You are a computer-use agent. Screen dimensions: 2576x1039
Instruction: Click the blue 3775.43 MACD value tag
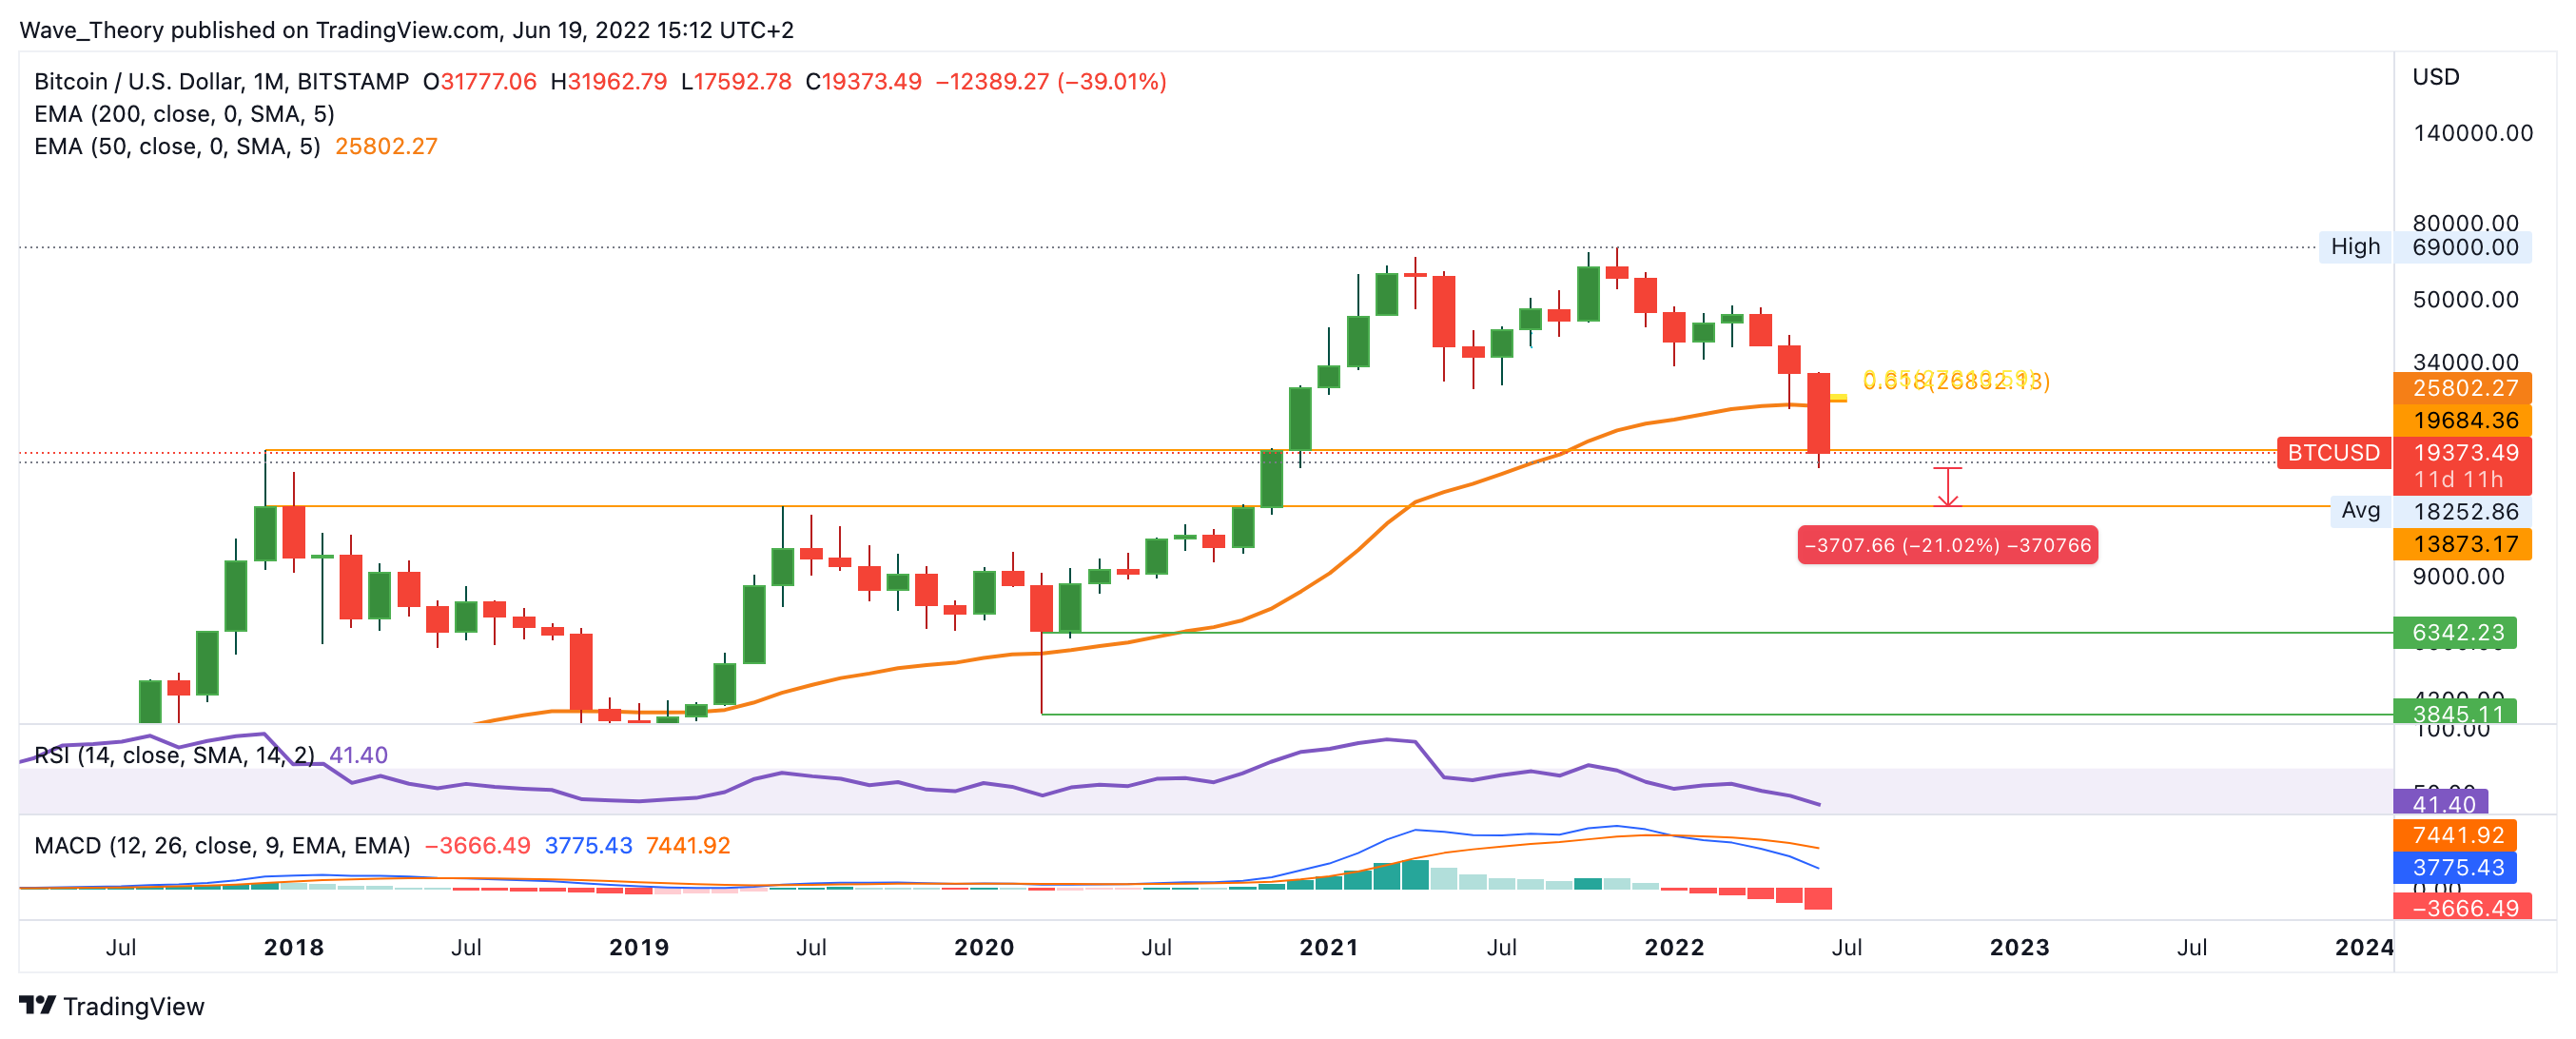[2457, 867]
